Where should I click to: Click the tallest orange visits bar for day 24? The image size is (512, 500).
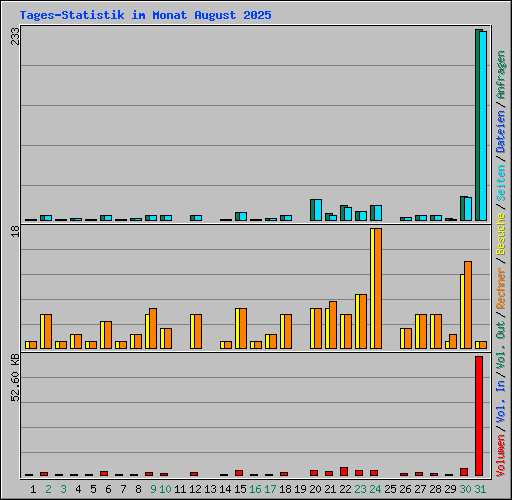tap(378, 288)
